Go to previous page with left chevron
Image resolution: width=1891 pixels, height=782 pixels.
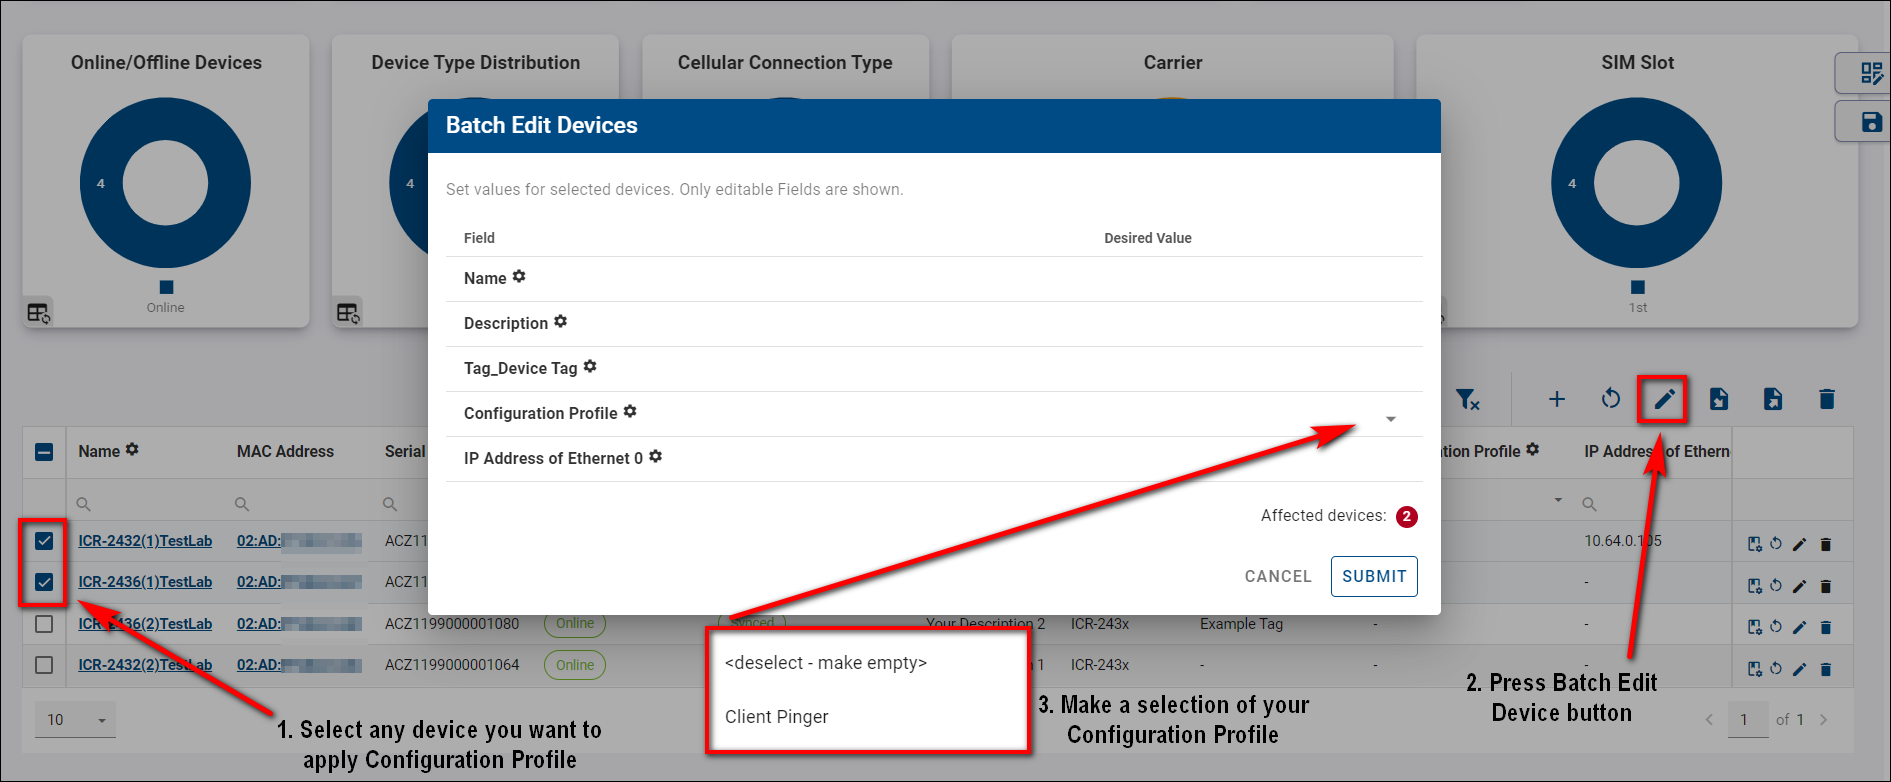pos(1709,720)
